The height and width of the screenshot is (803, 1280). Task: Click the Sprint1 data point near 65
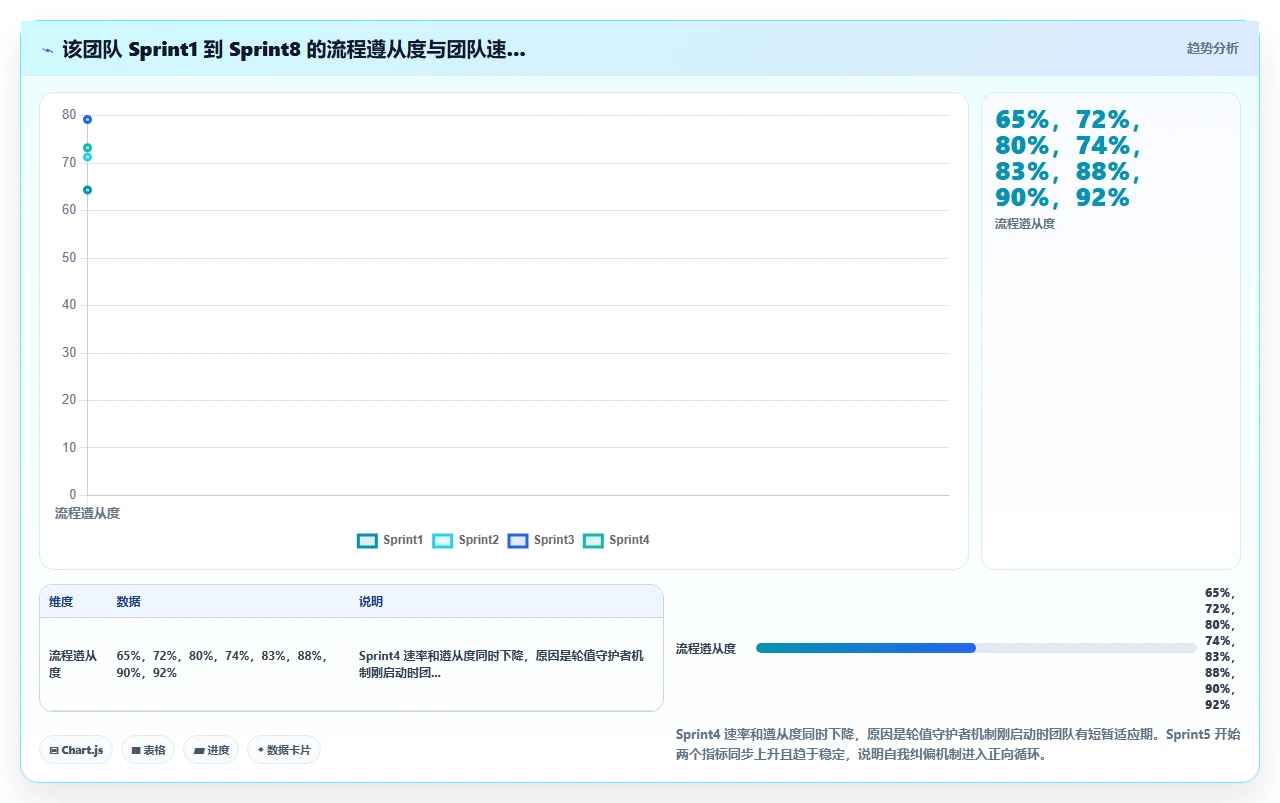pos(87,190)
